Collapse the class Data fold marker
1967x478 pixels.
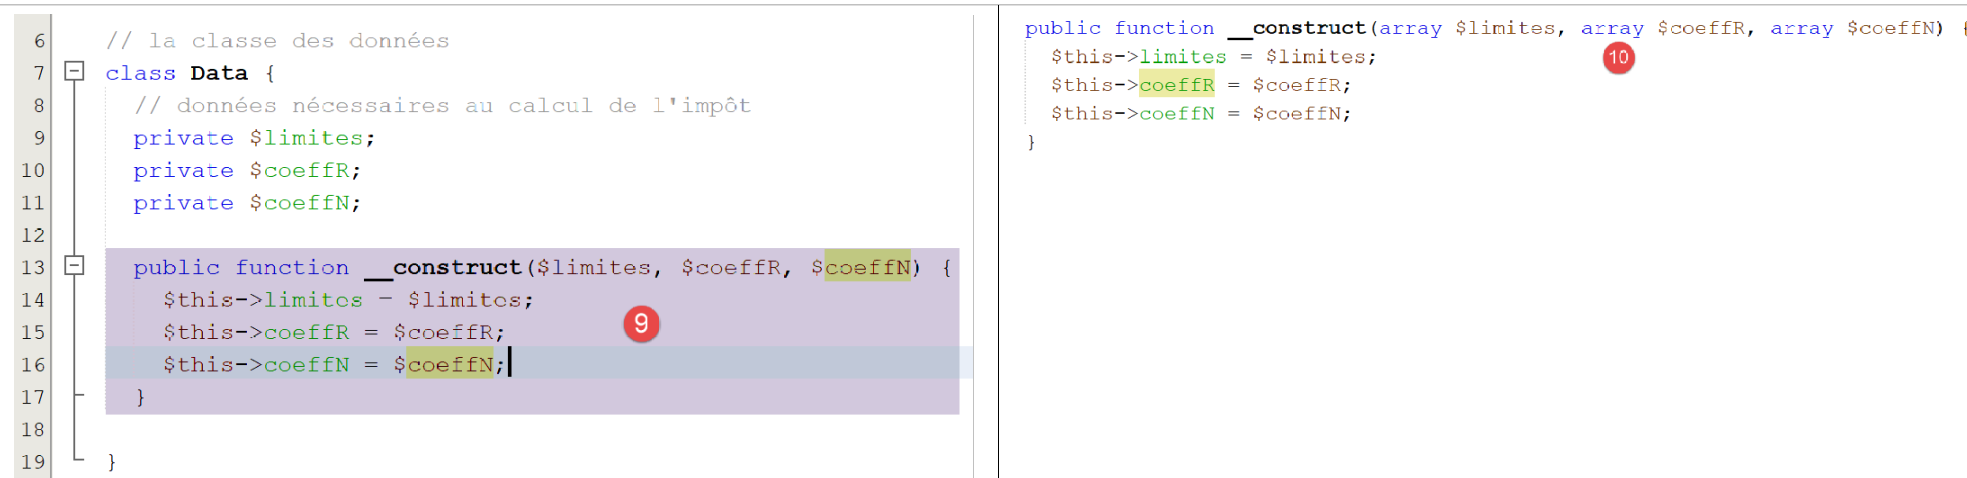74,72
